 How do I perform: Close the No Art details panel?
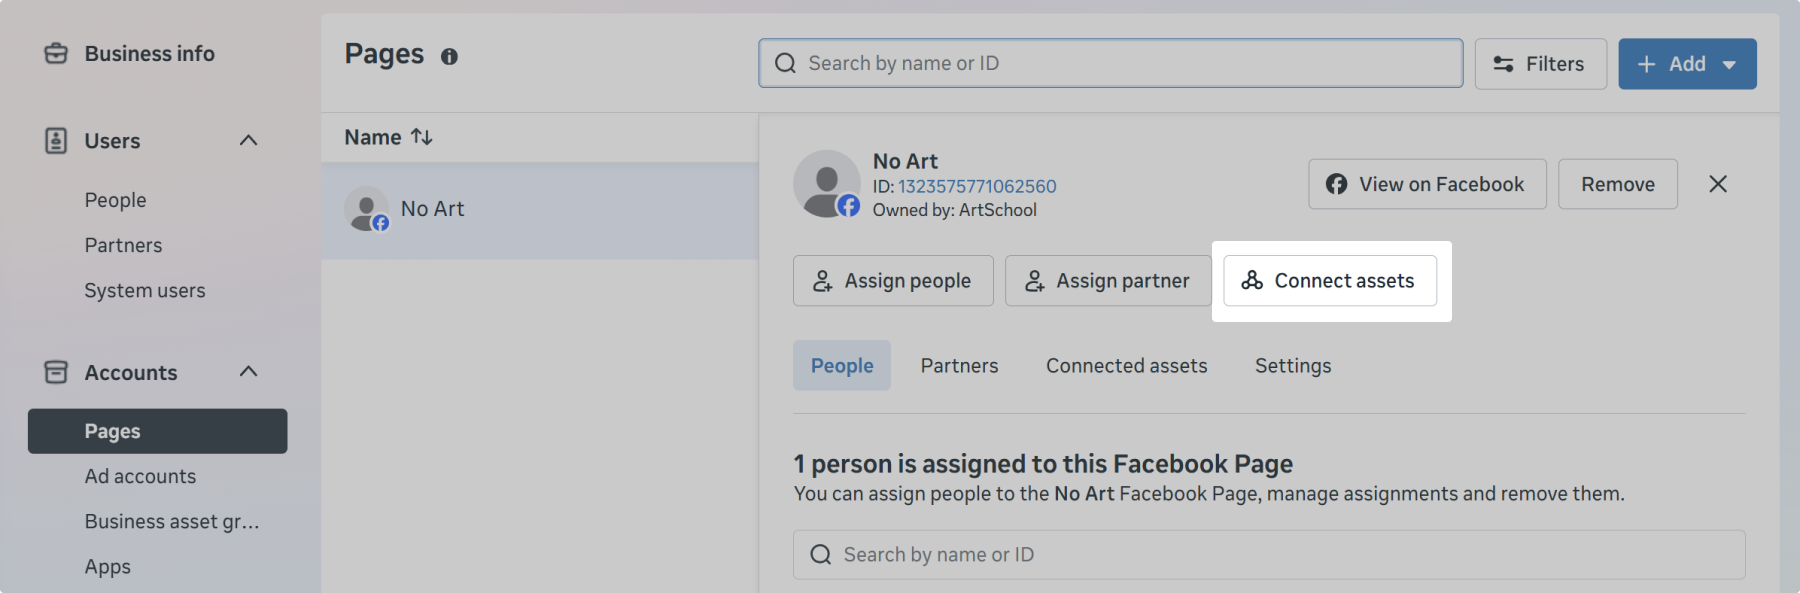(x=1718, y=184)
